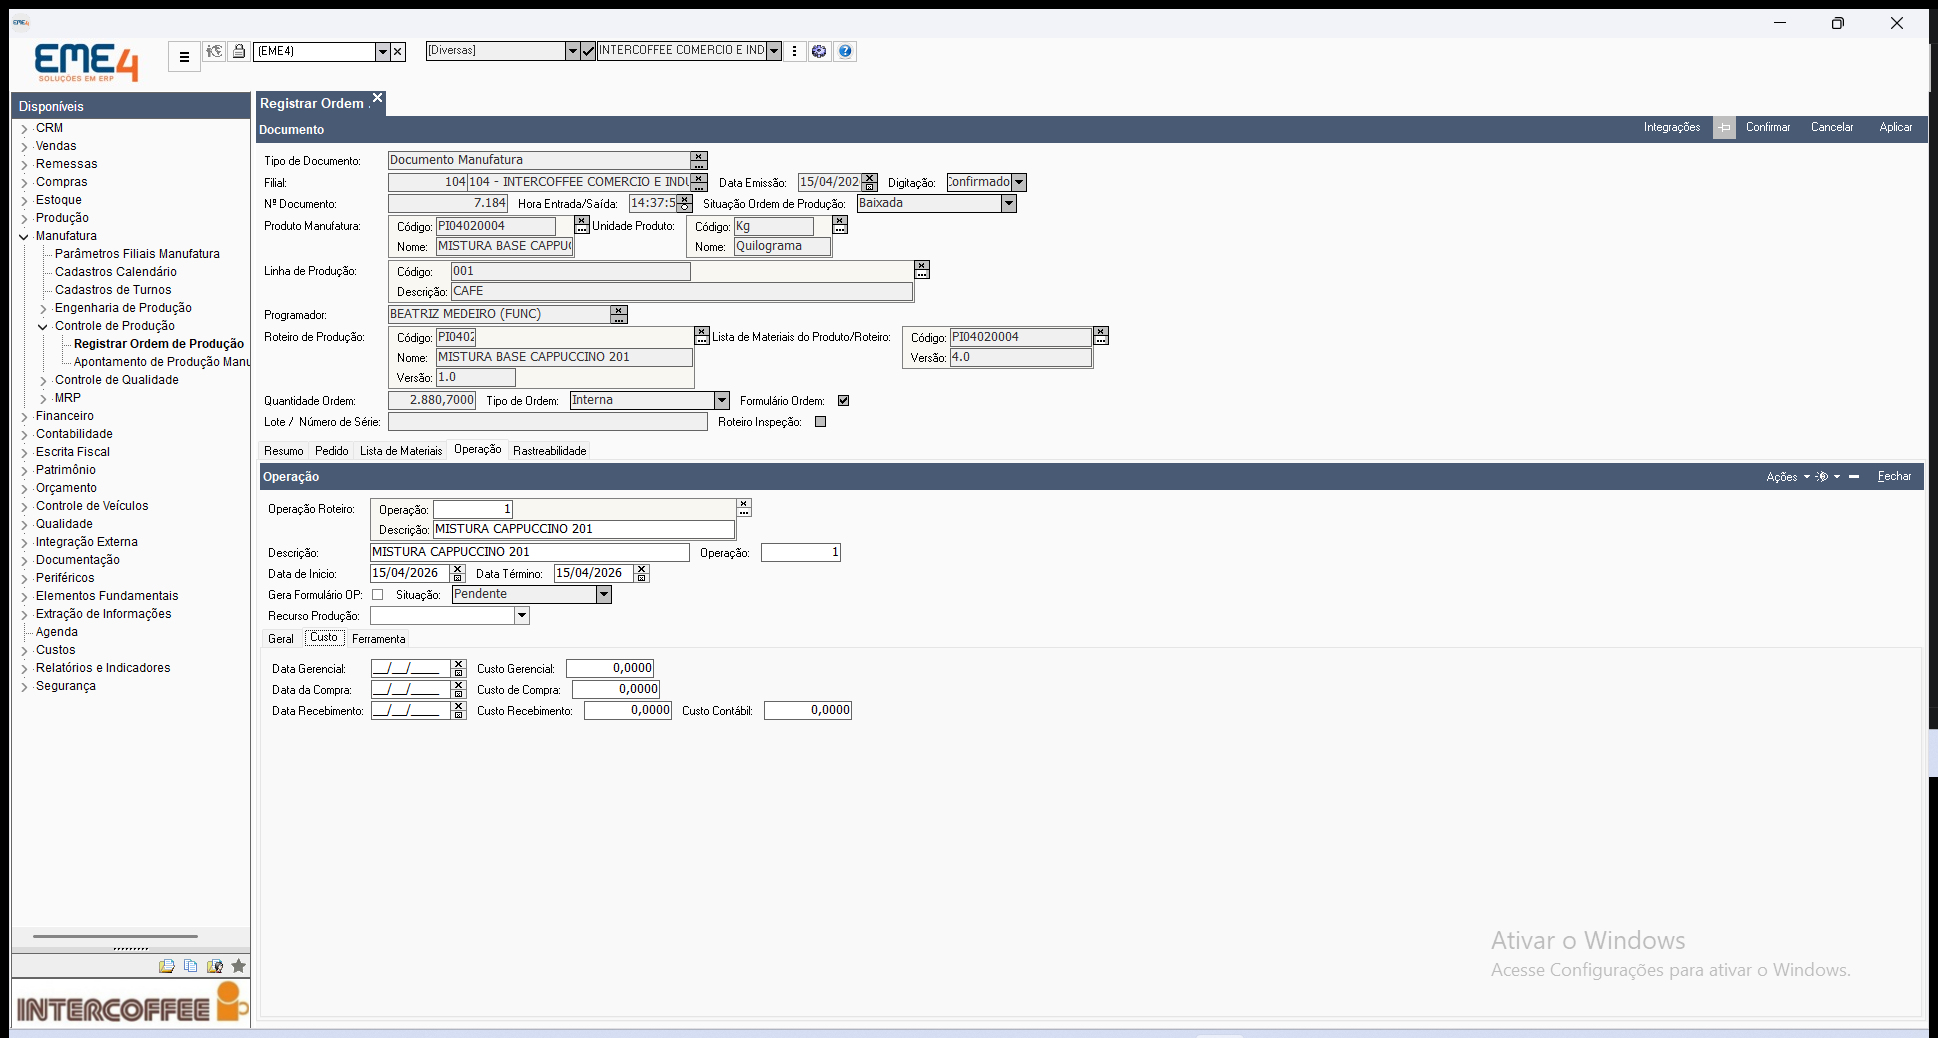Click Fechar in the Operação panel
The height and width of the screenshot is (1038, 1938).
tap(1894, 477)
